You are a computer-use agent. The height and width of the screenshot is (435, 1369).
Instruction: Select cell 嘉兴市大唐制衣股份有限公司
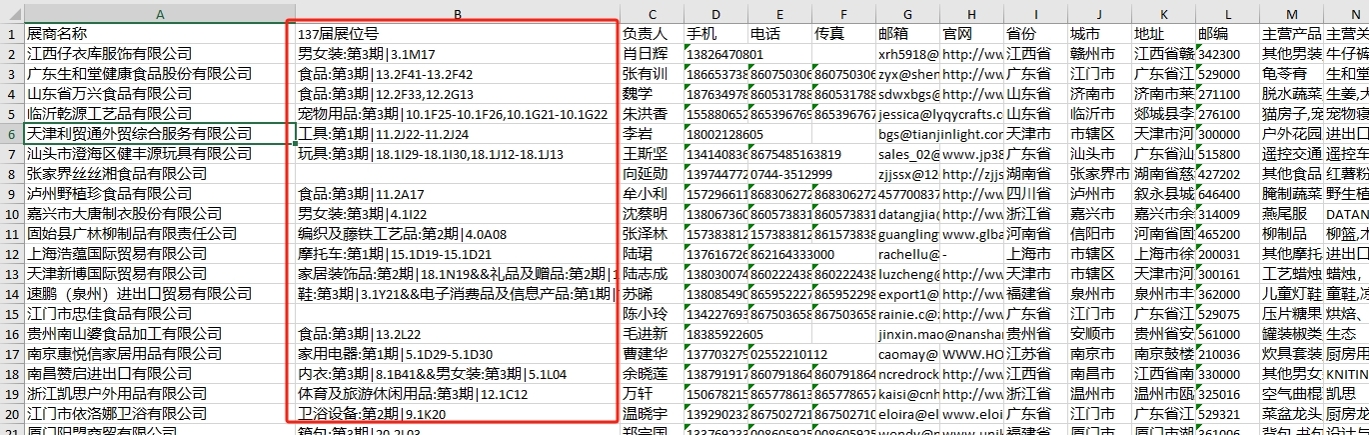[159, 213]
